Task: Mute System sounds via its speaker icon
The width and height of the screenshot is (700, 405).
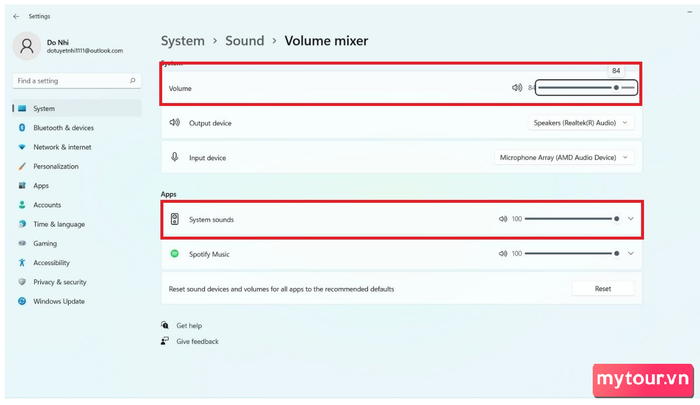Action: click(x=503, y=219)
